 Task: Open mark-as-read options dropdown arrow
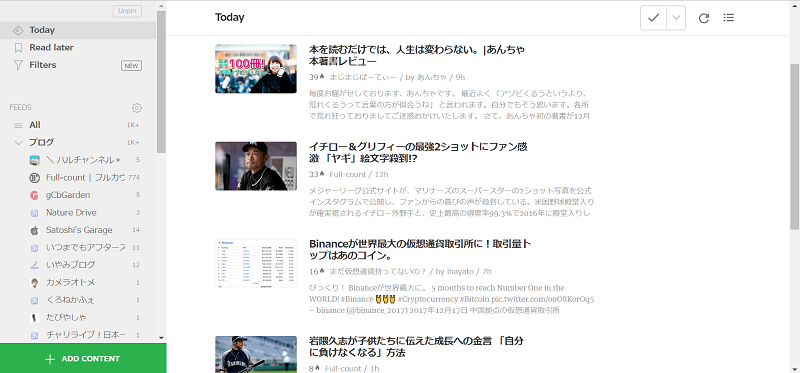(676, 18)
